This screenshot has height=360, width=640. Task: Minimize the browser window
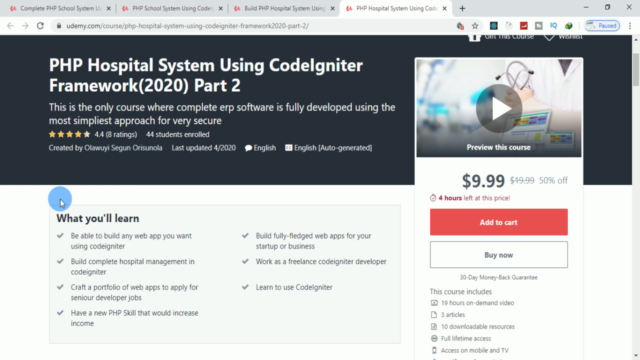(586, 7)
